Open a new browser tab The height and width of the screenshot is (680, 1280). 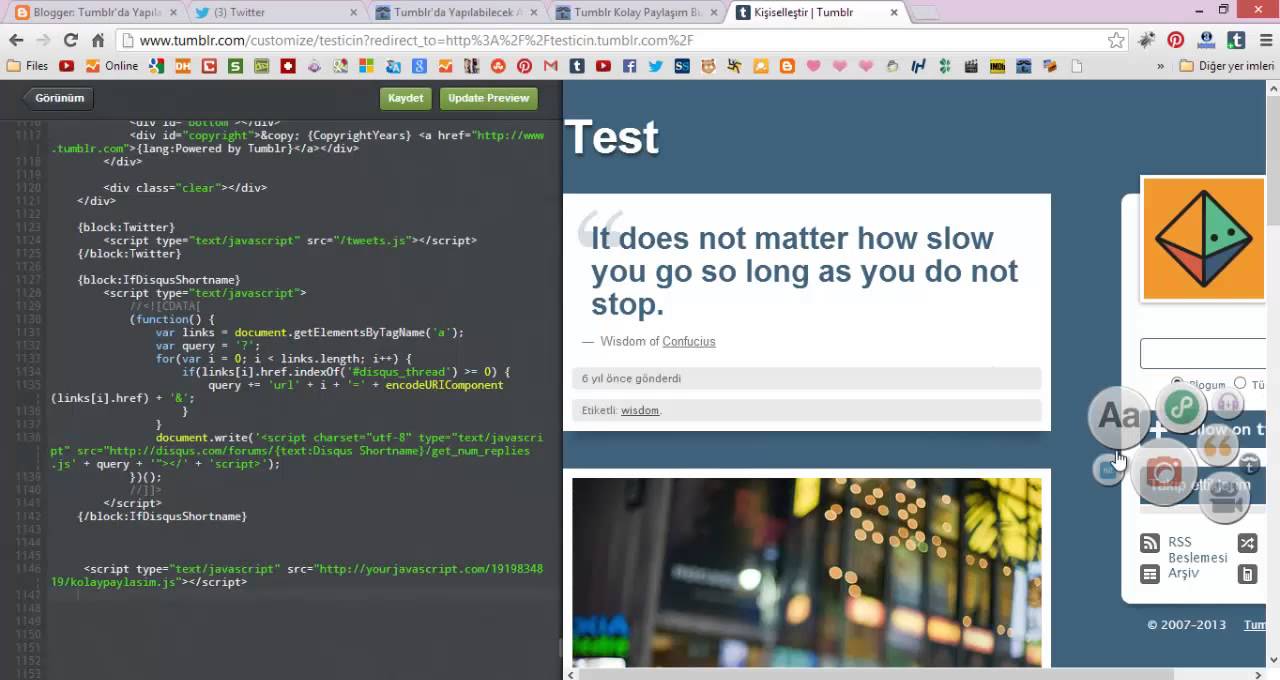click(925, 13)
